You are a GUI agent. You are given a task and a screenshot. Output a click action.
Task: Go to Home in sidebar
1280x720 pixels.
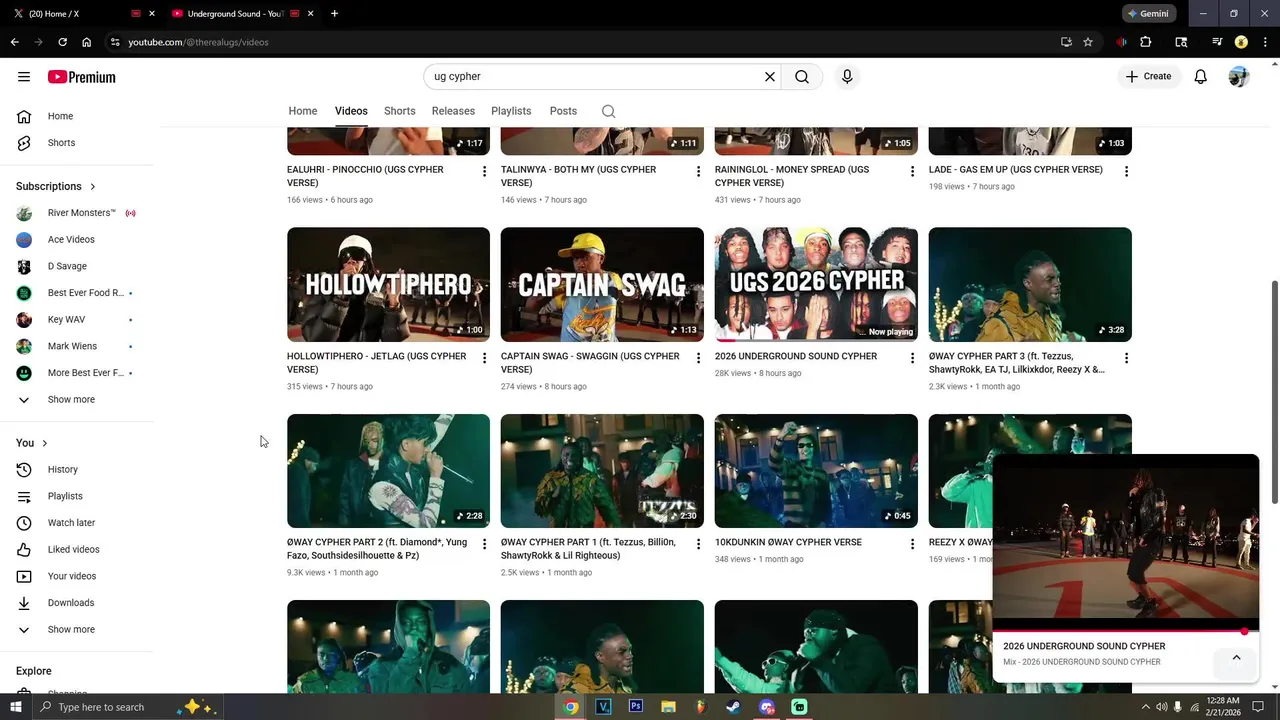click(x=60, y=116)
